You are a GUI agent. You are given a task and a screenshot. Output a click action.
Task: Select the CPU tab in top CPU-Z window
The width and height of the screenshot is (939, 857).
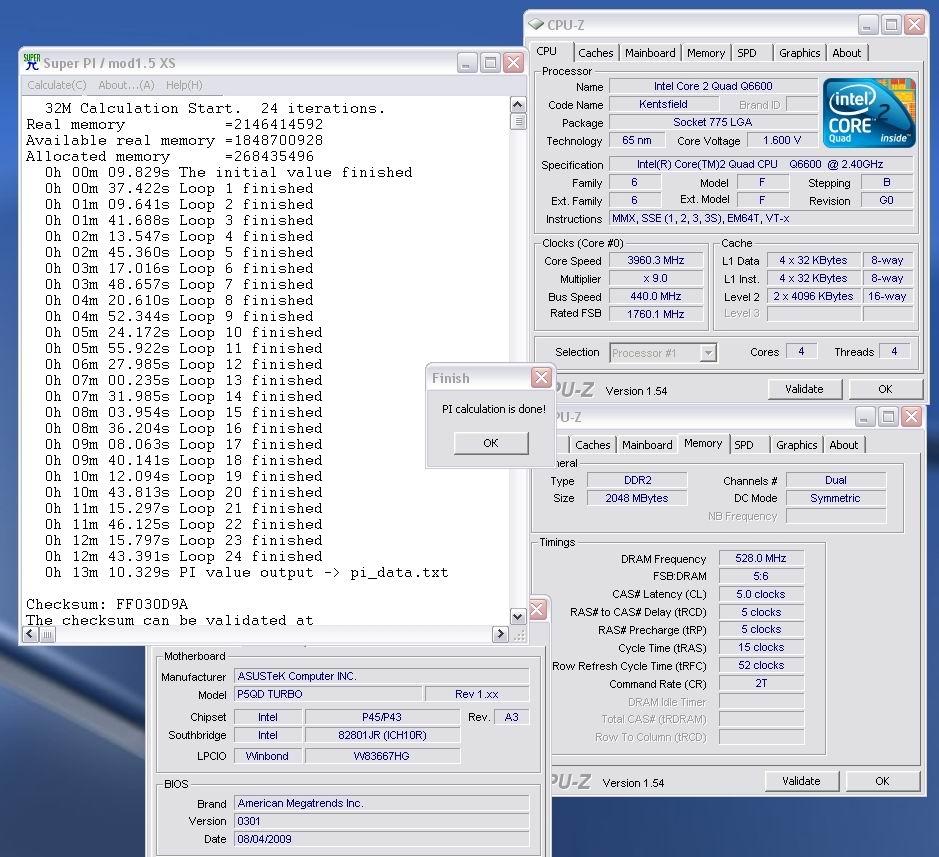pyautogui.click(x=546, y=52)
